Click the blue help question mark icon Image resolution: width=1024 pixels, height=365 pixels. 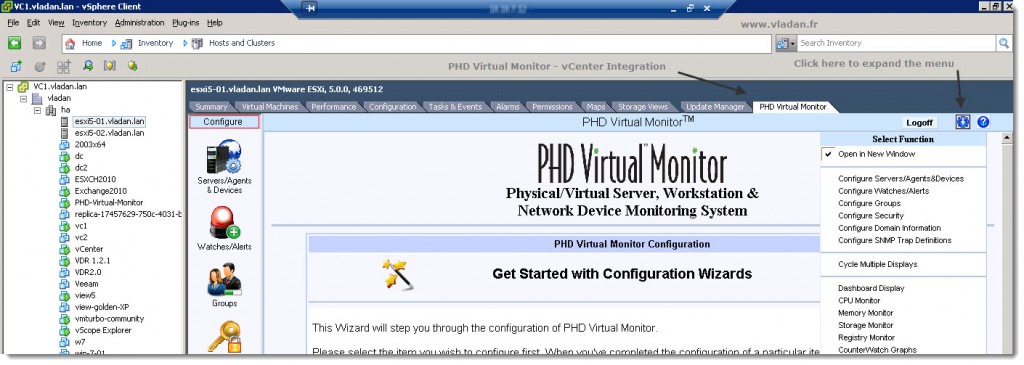(984, 122)
